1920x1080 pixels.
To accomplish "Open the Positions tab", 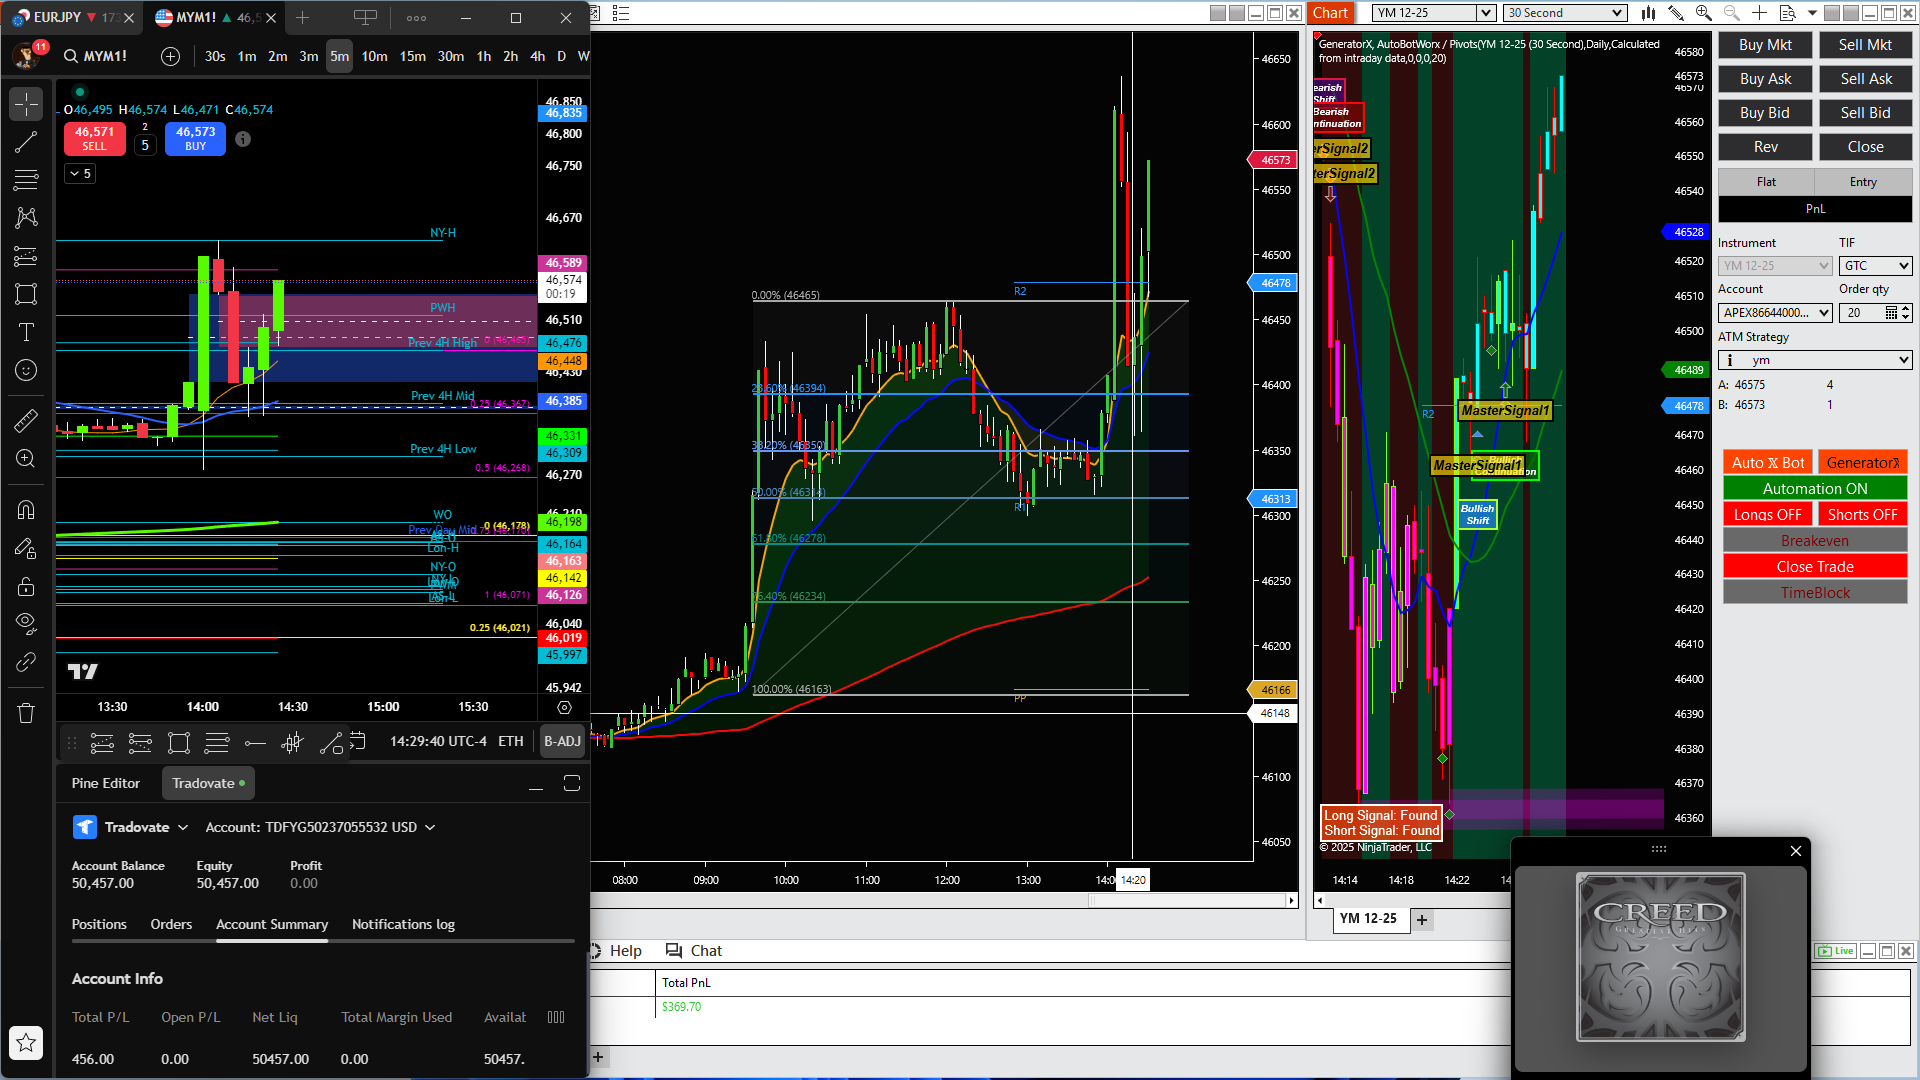I will [x=99, y=924].
